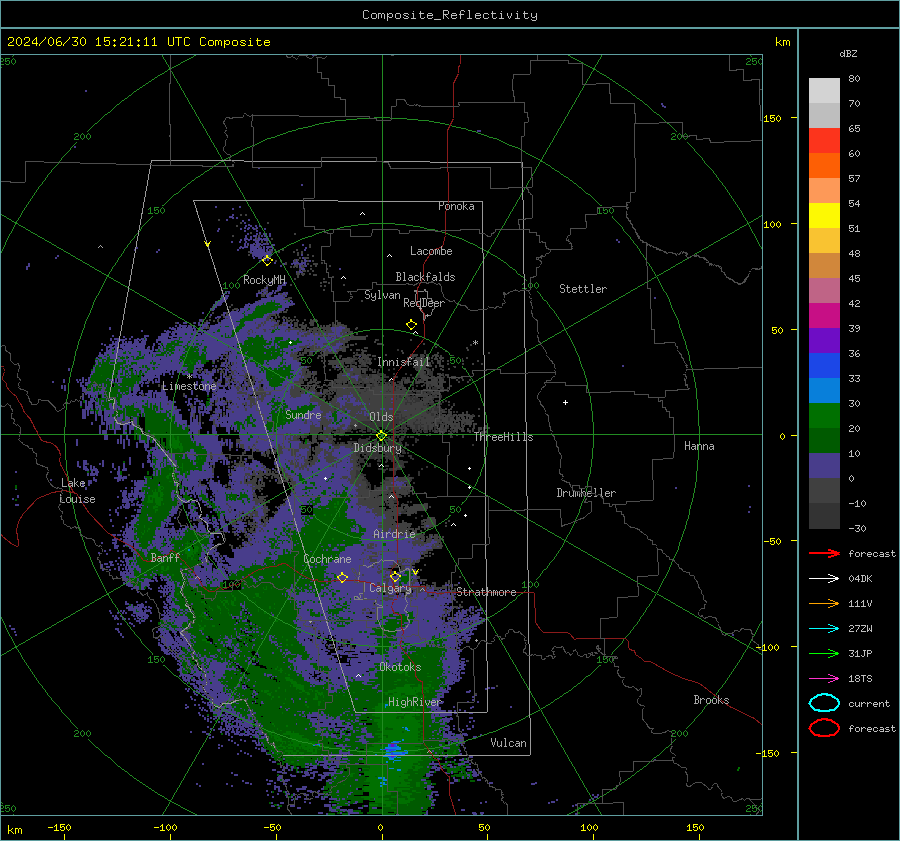The width and height of the screenshot is (900, 841).
Task: Click the Sundre label
Action: point(303,415)
